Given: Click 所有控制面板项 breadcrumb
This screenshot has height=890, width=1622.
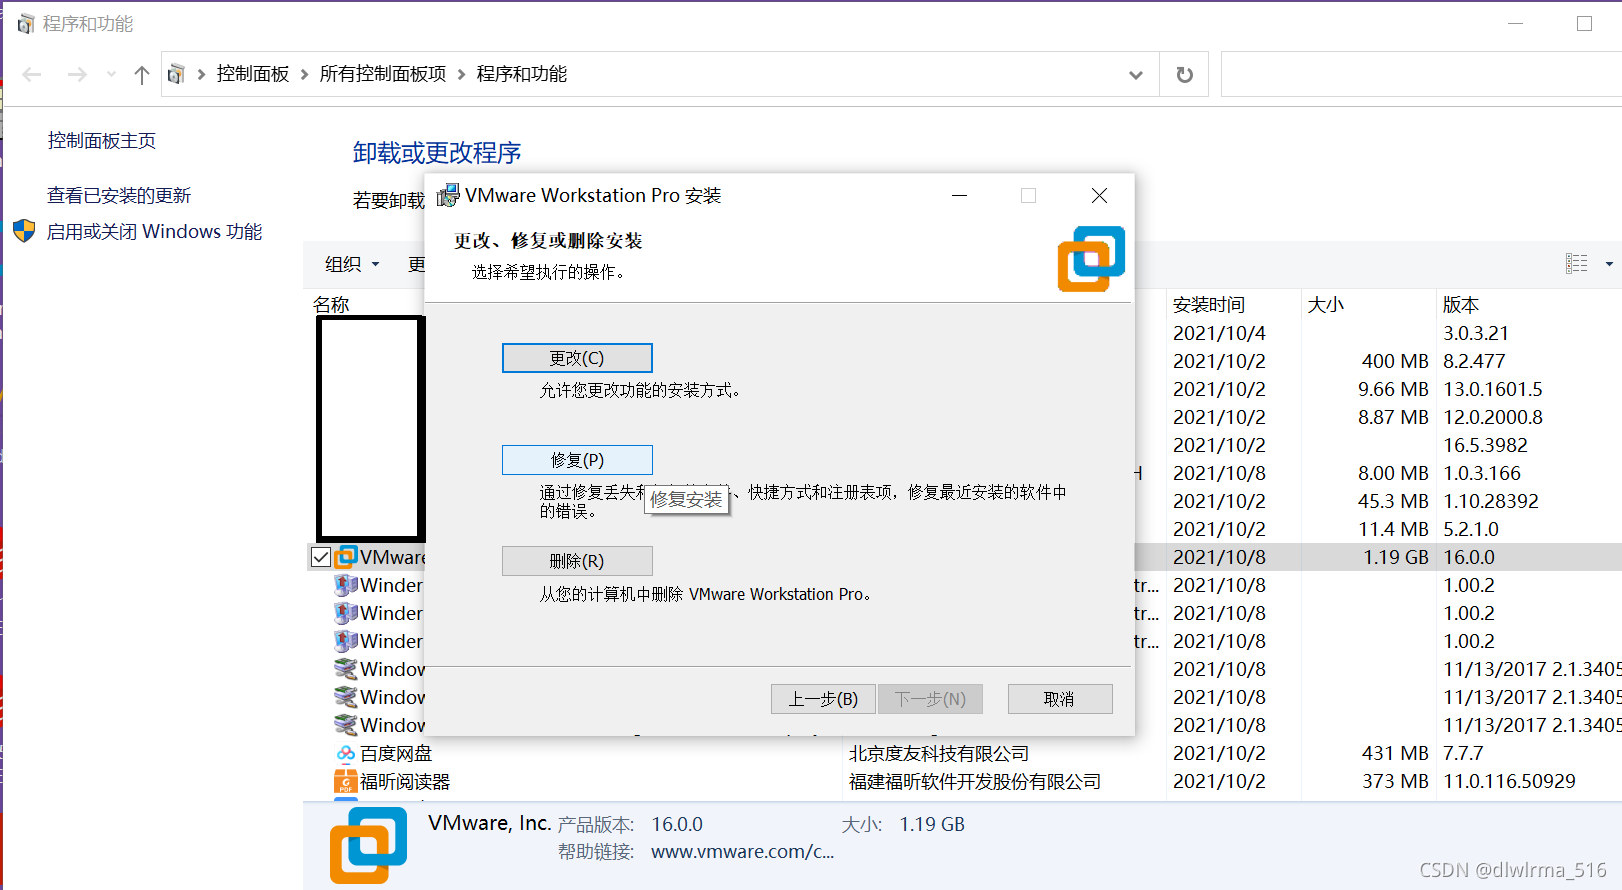Looking at the screenshot, I should click(x=383, y=74).
